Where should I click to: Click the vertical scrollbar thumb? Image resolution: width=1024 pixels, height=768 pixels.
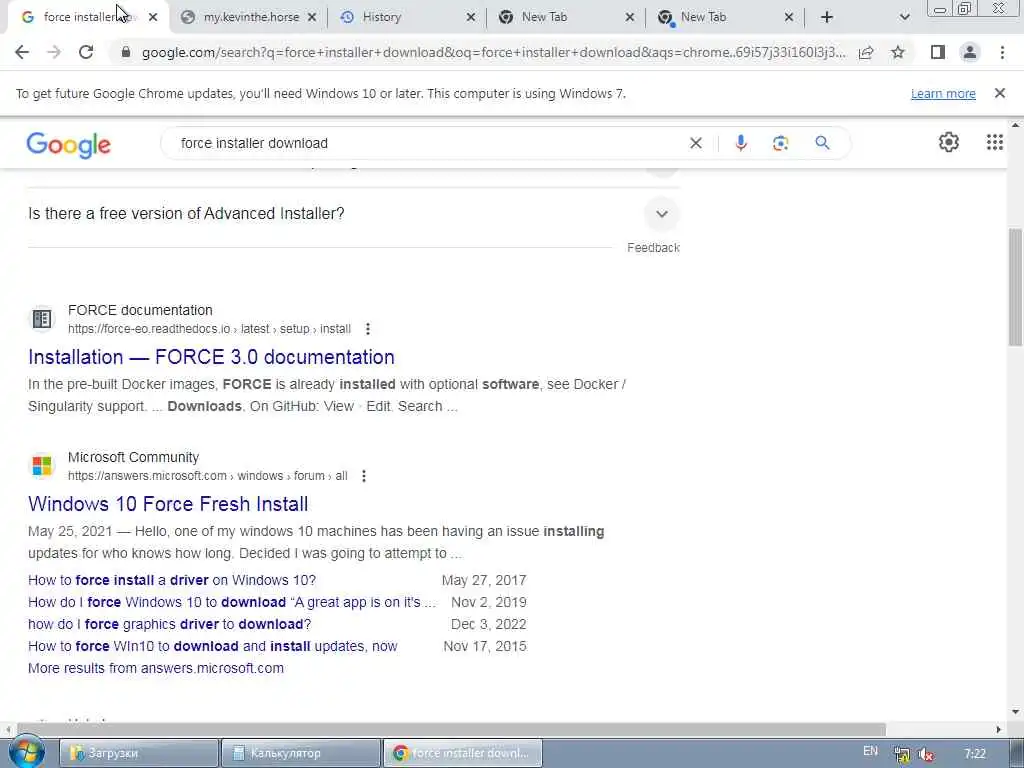1016,287
